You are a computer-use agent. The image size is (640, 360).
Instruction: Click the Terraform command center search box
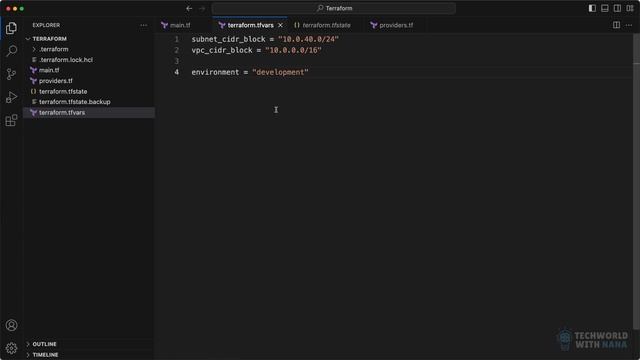point(334,8)
